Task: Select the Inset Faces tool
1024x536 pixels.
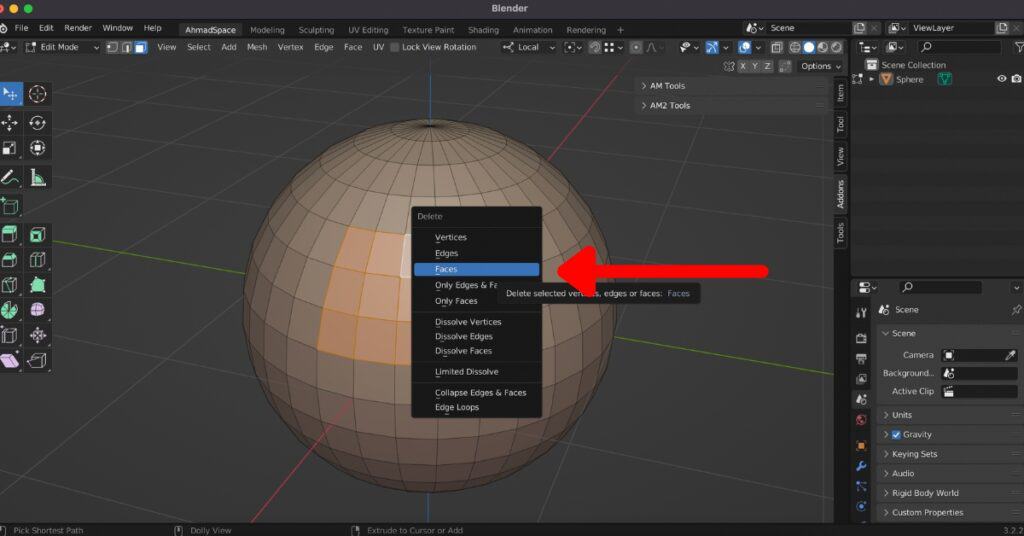Action: (x=37, y=234)
